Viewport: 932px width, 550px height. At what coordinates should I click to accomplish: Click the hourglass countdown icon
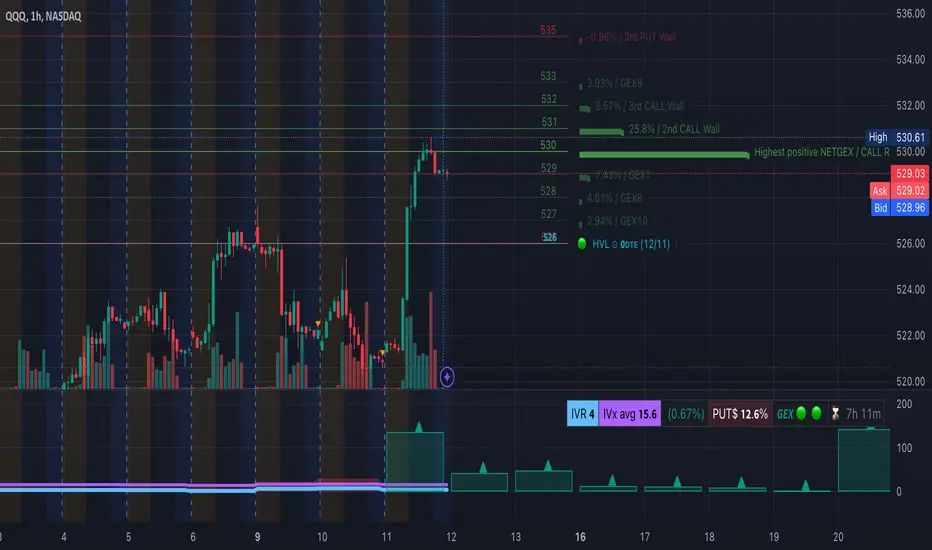pyautogui.click(x=835, y=414)
